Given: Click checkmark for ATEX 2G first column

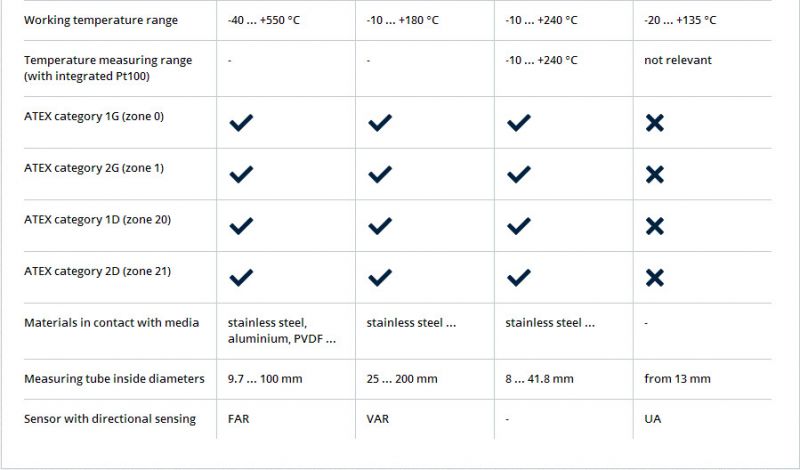Looking at the screenshot, I should tap(241, 175).
